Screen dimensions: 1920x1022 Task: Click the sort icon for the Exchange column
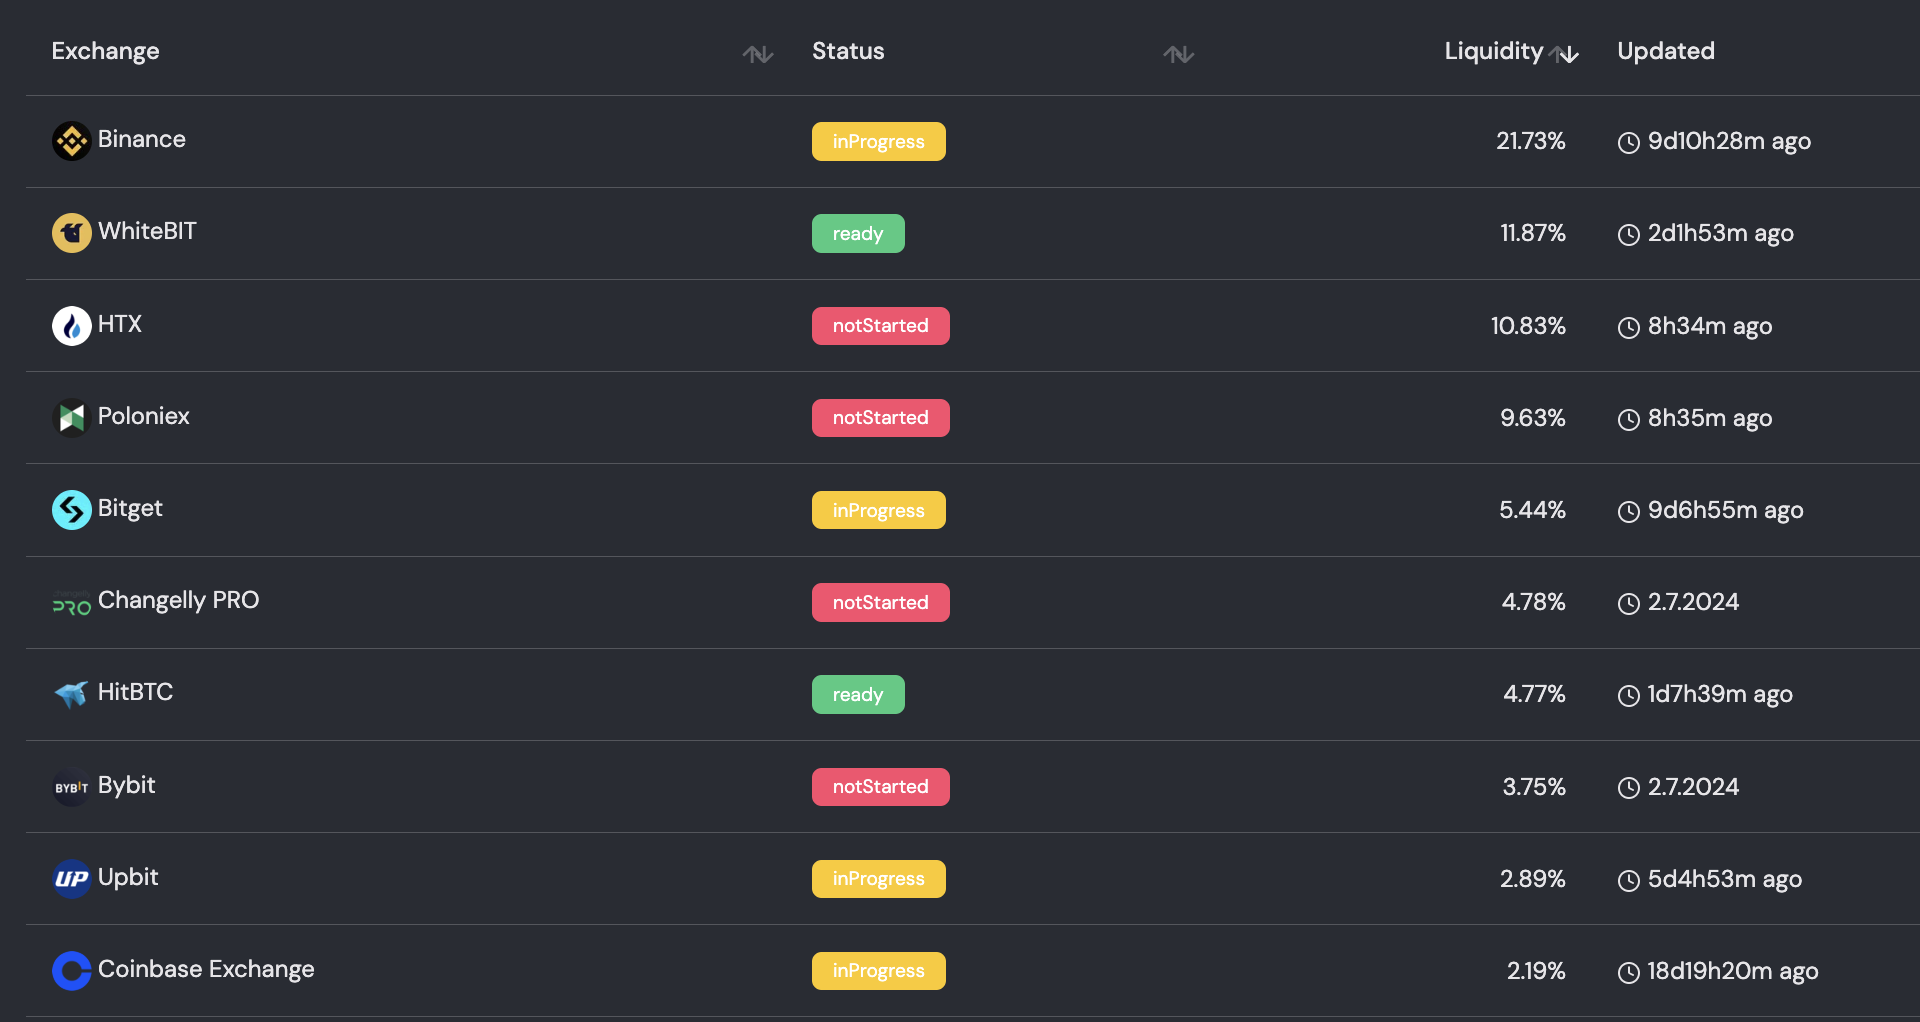pyautogui.click(x=758, y=54)
